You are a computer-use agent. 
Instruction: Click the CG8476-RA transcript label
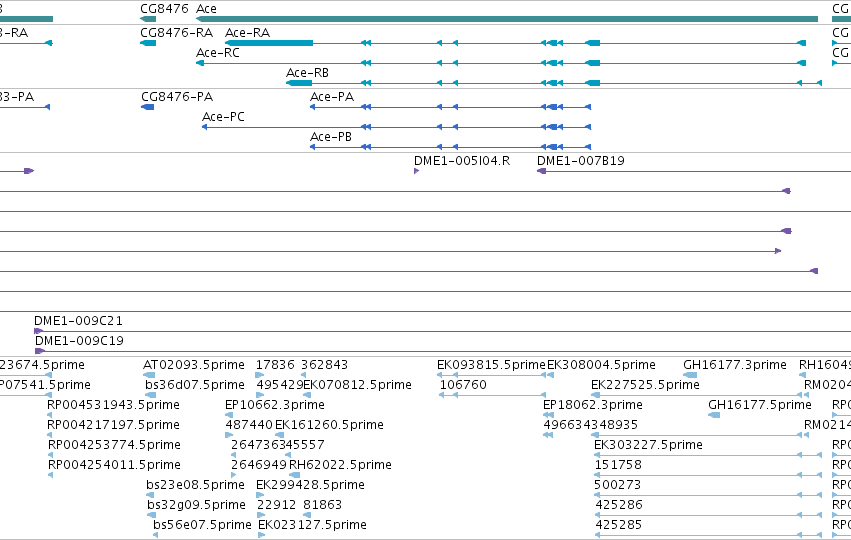click(176, 33)
